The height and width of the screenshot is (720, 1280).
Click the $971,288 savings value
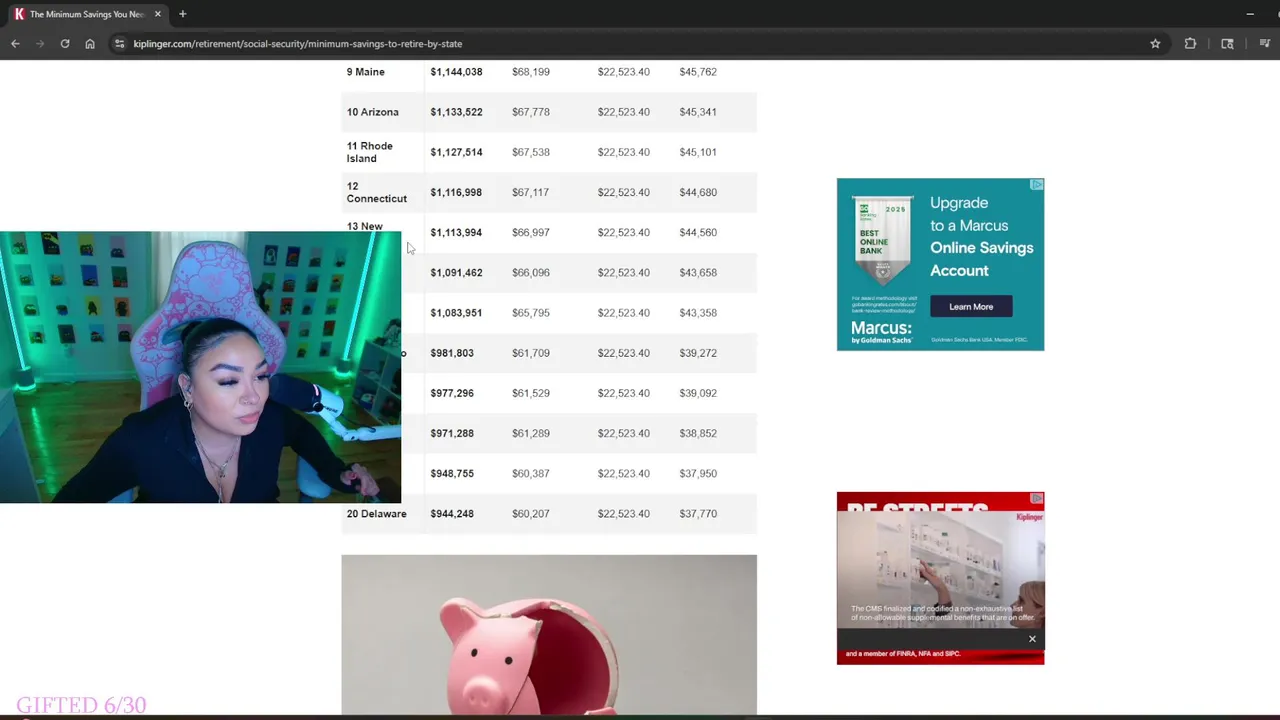tap(452, 433)
